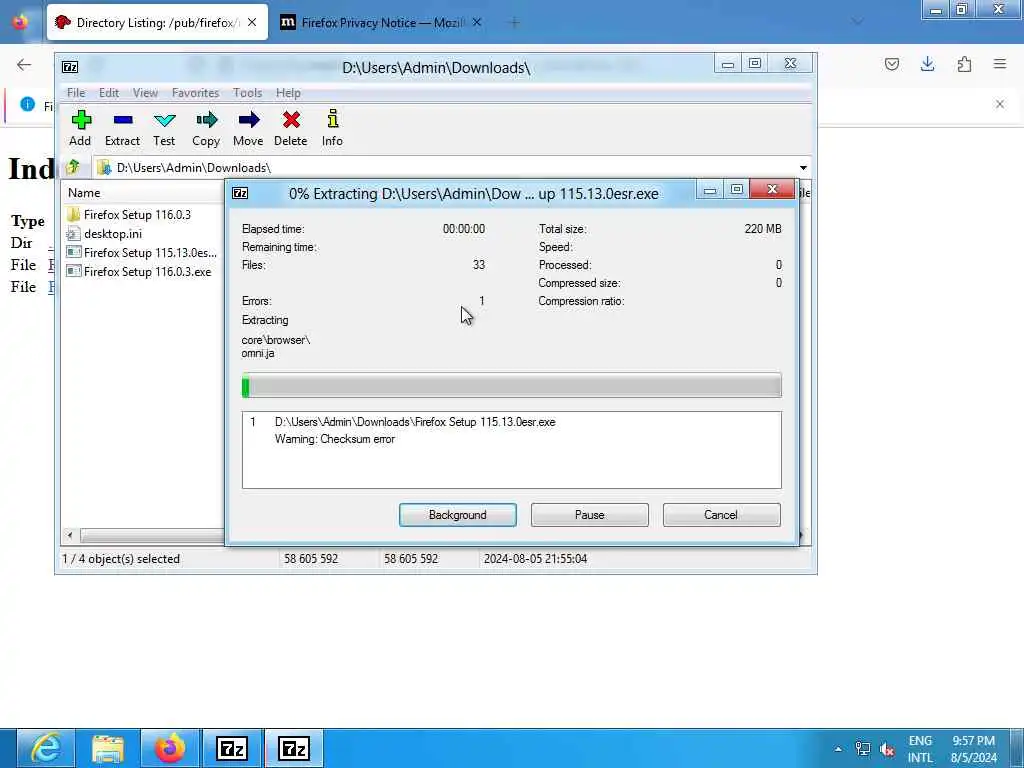Open Firefox extensions menu
Viewport: 1024px width, 768px height.
pos(964,64)
